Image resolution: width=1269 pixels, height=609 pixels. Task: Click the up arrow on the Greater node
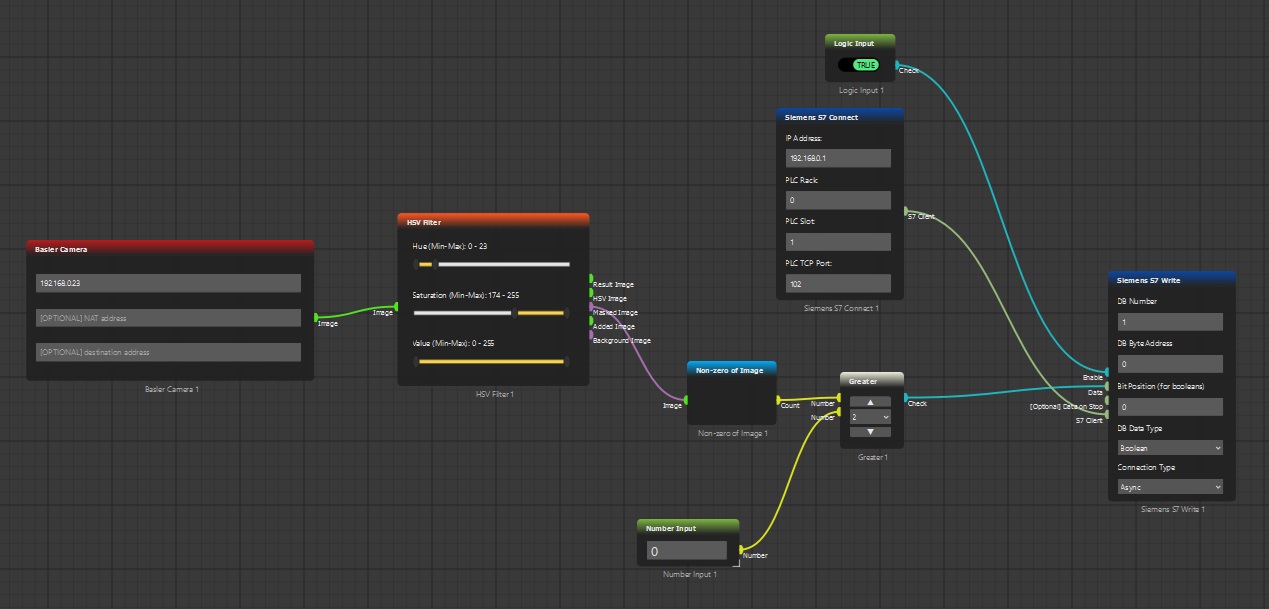pyautogui.click(x=868, y=401)
